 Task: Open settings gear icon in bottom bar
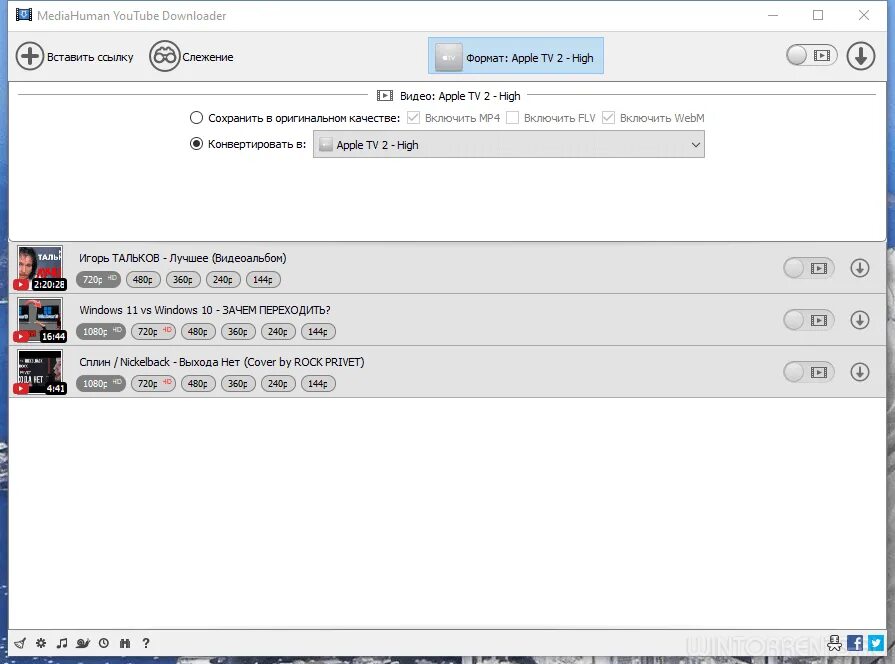tap(41, 643)
